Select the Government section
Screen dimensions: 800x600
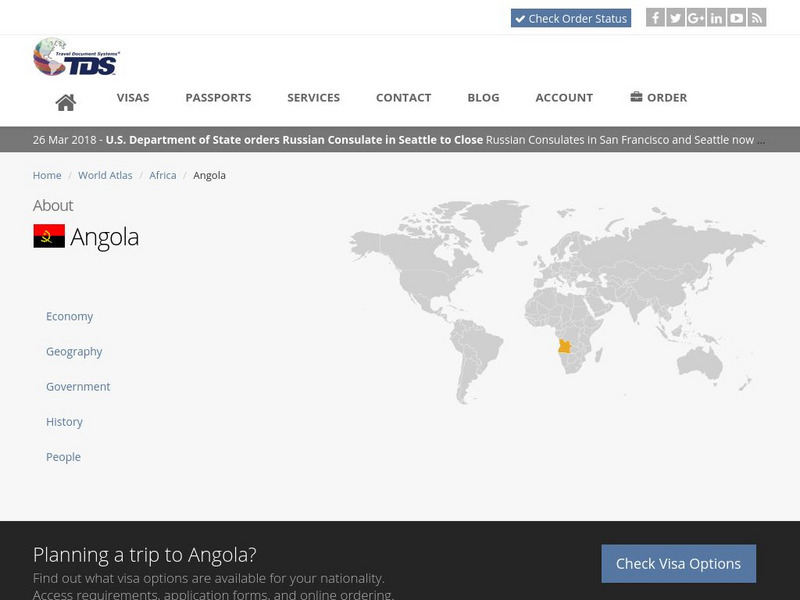click(x=77, y=386)
